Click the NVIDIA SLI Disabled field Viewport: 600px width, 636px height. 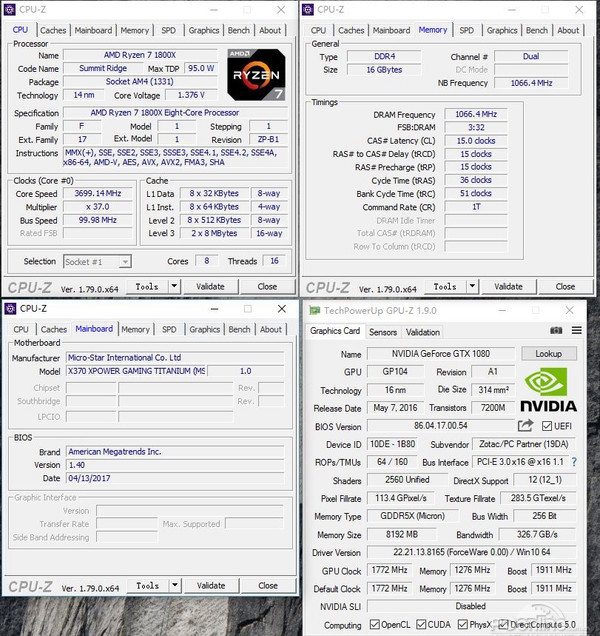coord(472,606)
